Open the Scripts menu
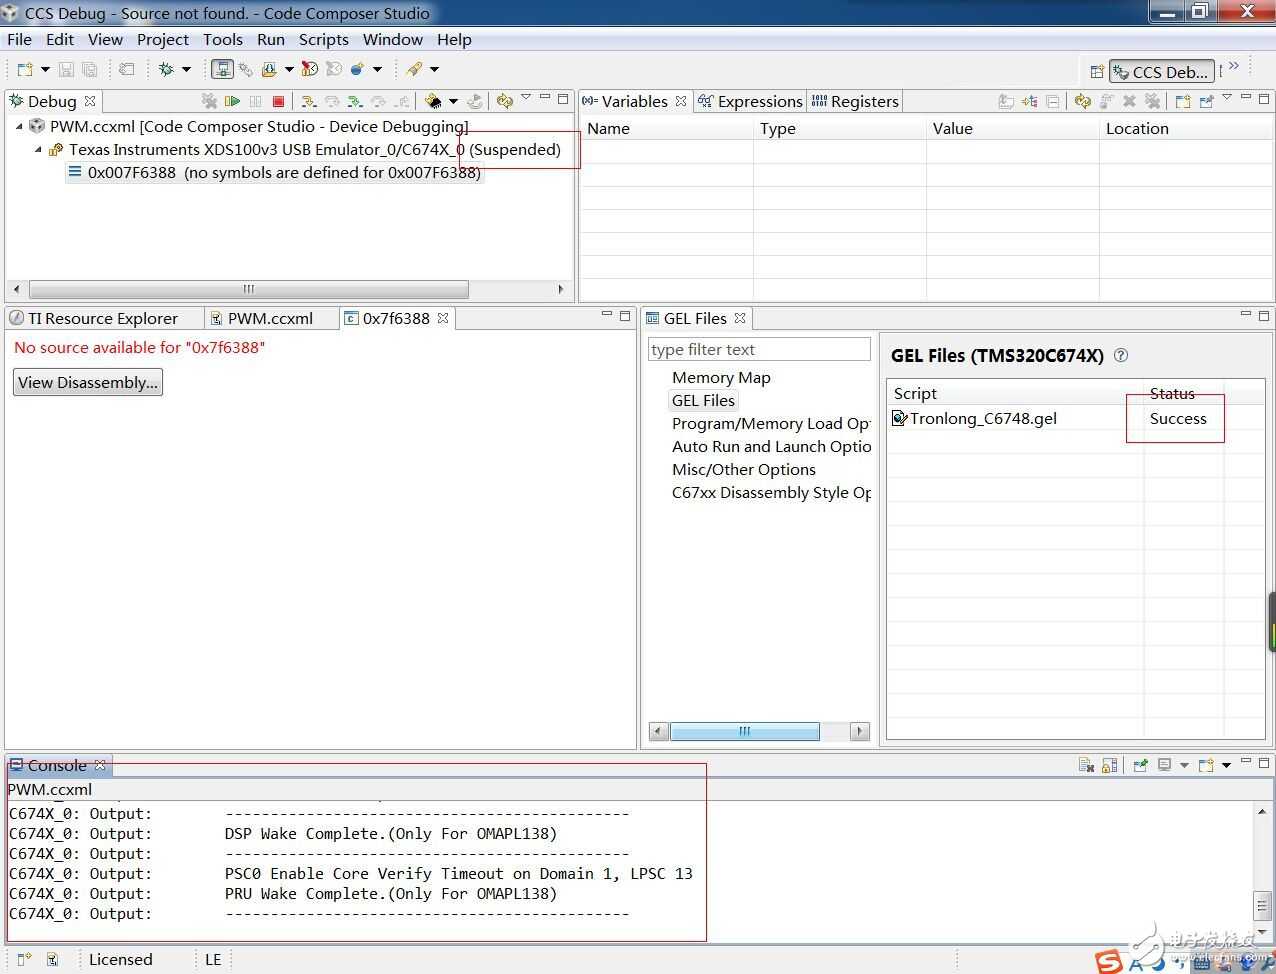 coord(323,40)
